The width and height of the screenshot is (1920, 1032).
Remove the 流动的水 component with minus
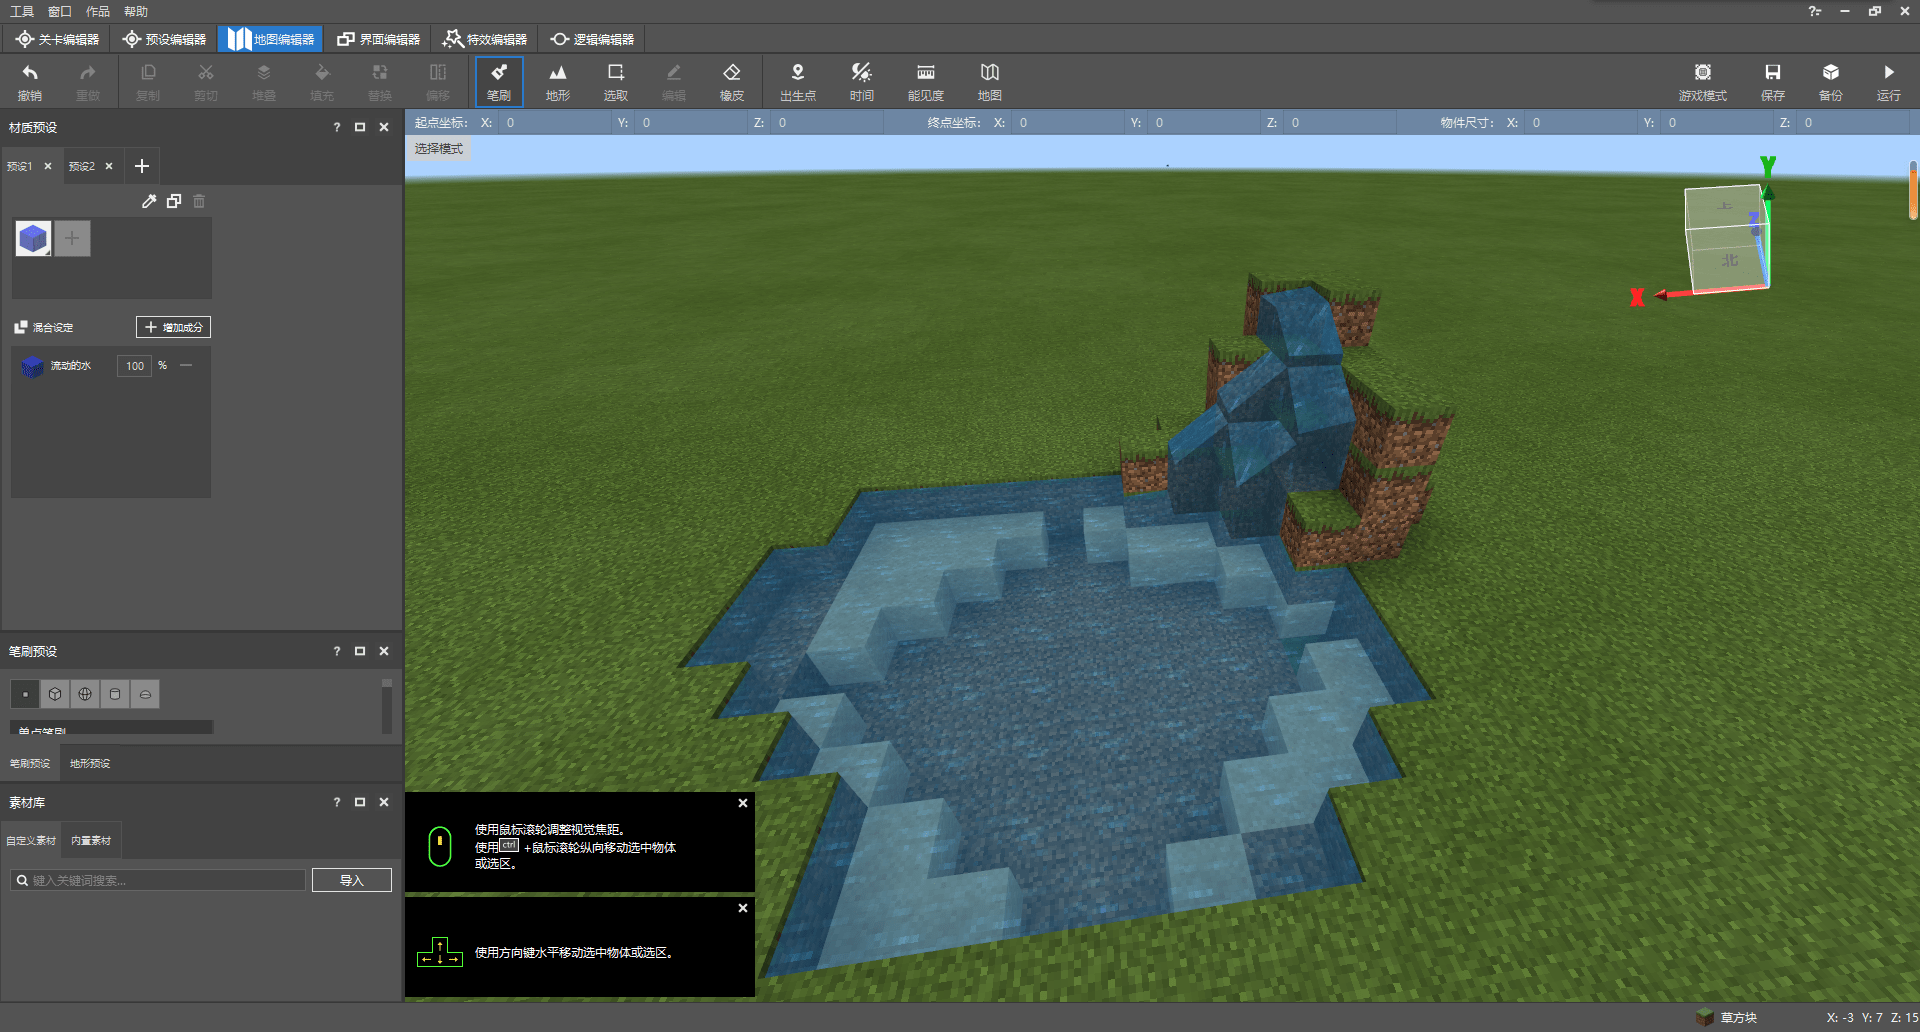pos(186,365)
